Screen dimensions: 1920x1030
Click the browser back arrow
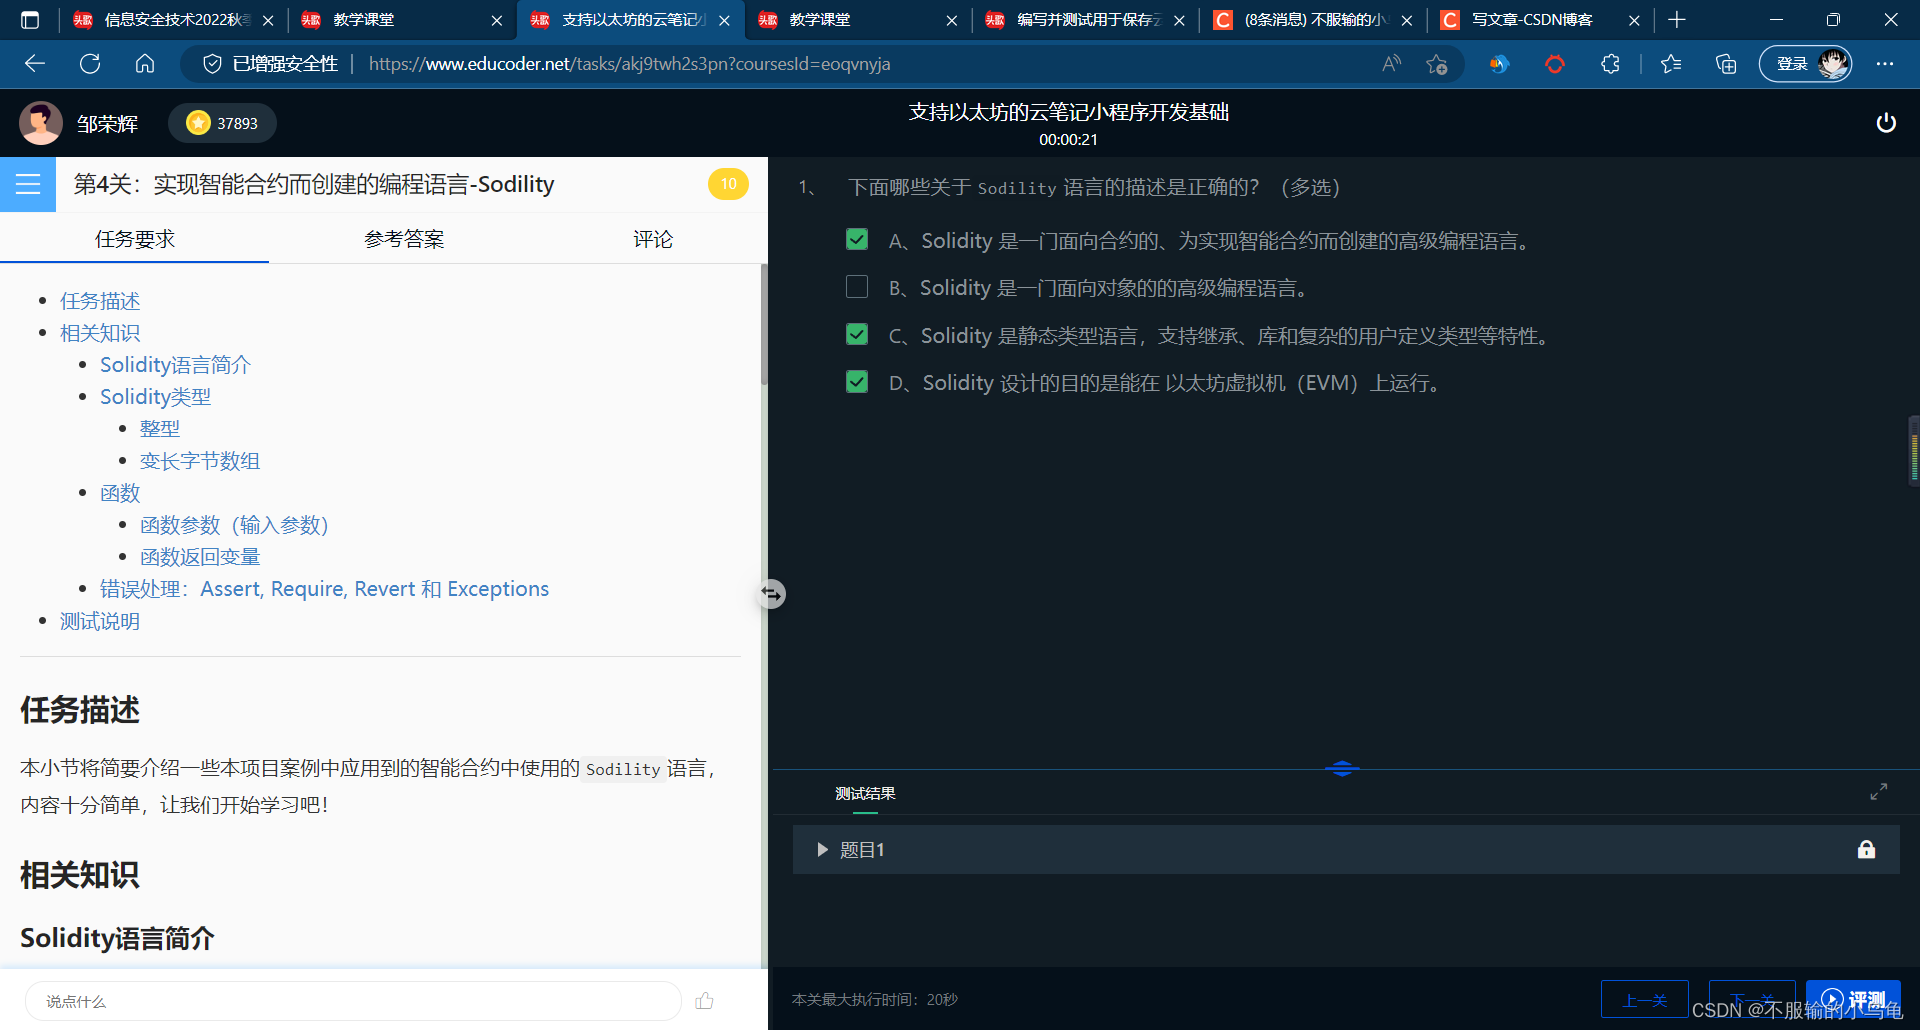[x=35, y=64]
